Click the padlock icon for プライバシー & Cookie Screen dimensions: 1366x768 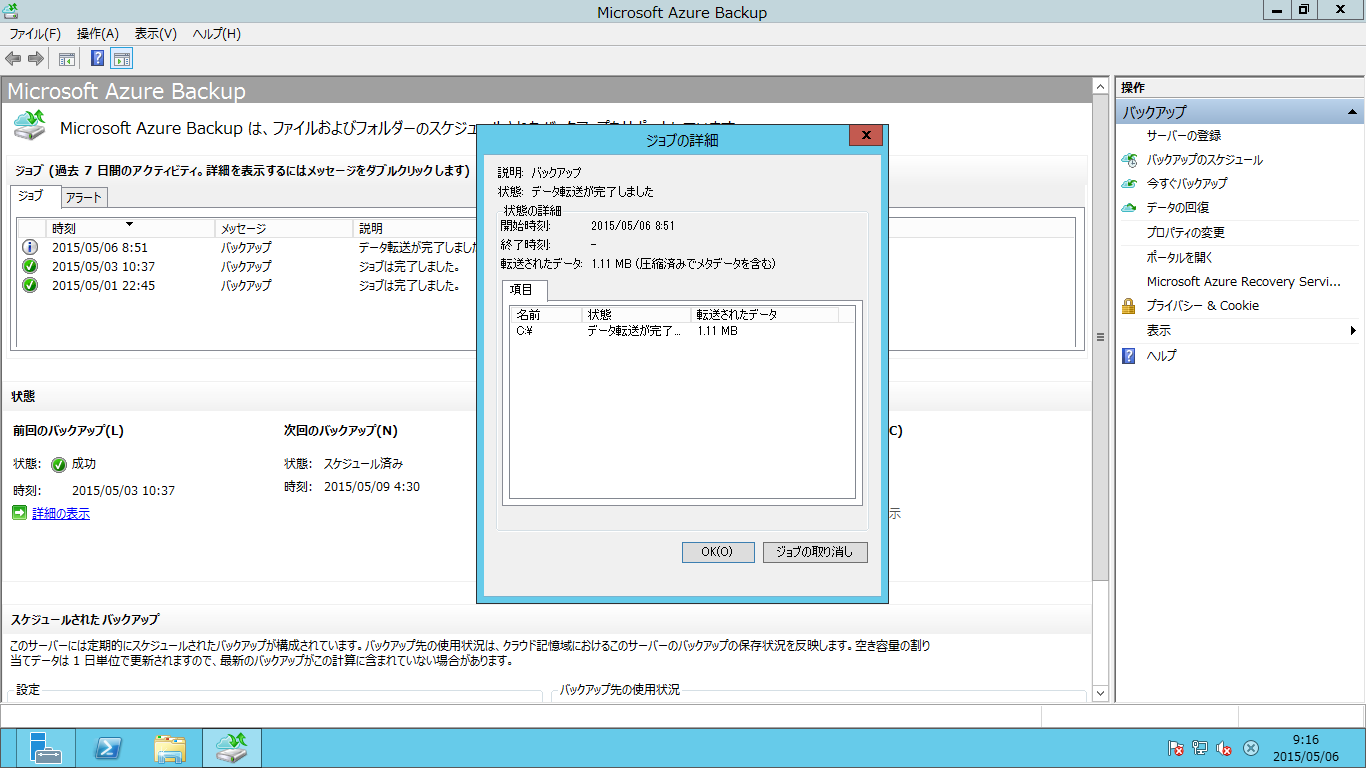point(1129,306)
